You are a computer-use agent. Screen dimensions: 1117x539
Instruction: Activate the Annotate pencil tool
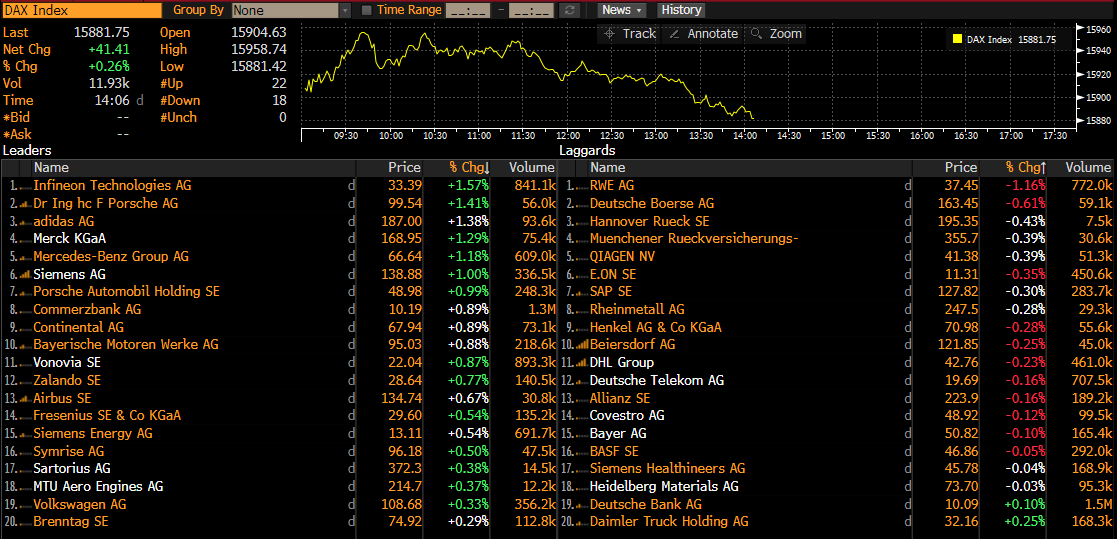click(x=674, y=34)
